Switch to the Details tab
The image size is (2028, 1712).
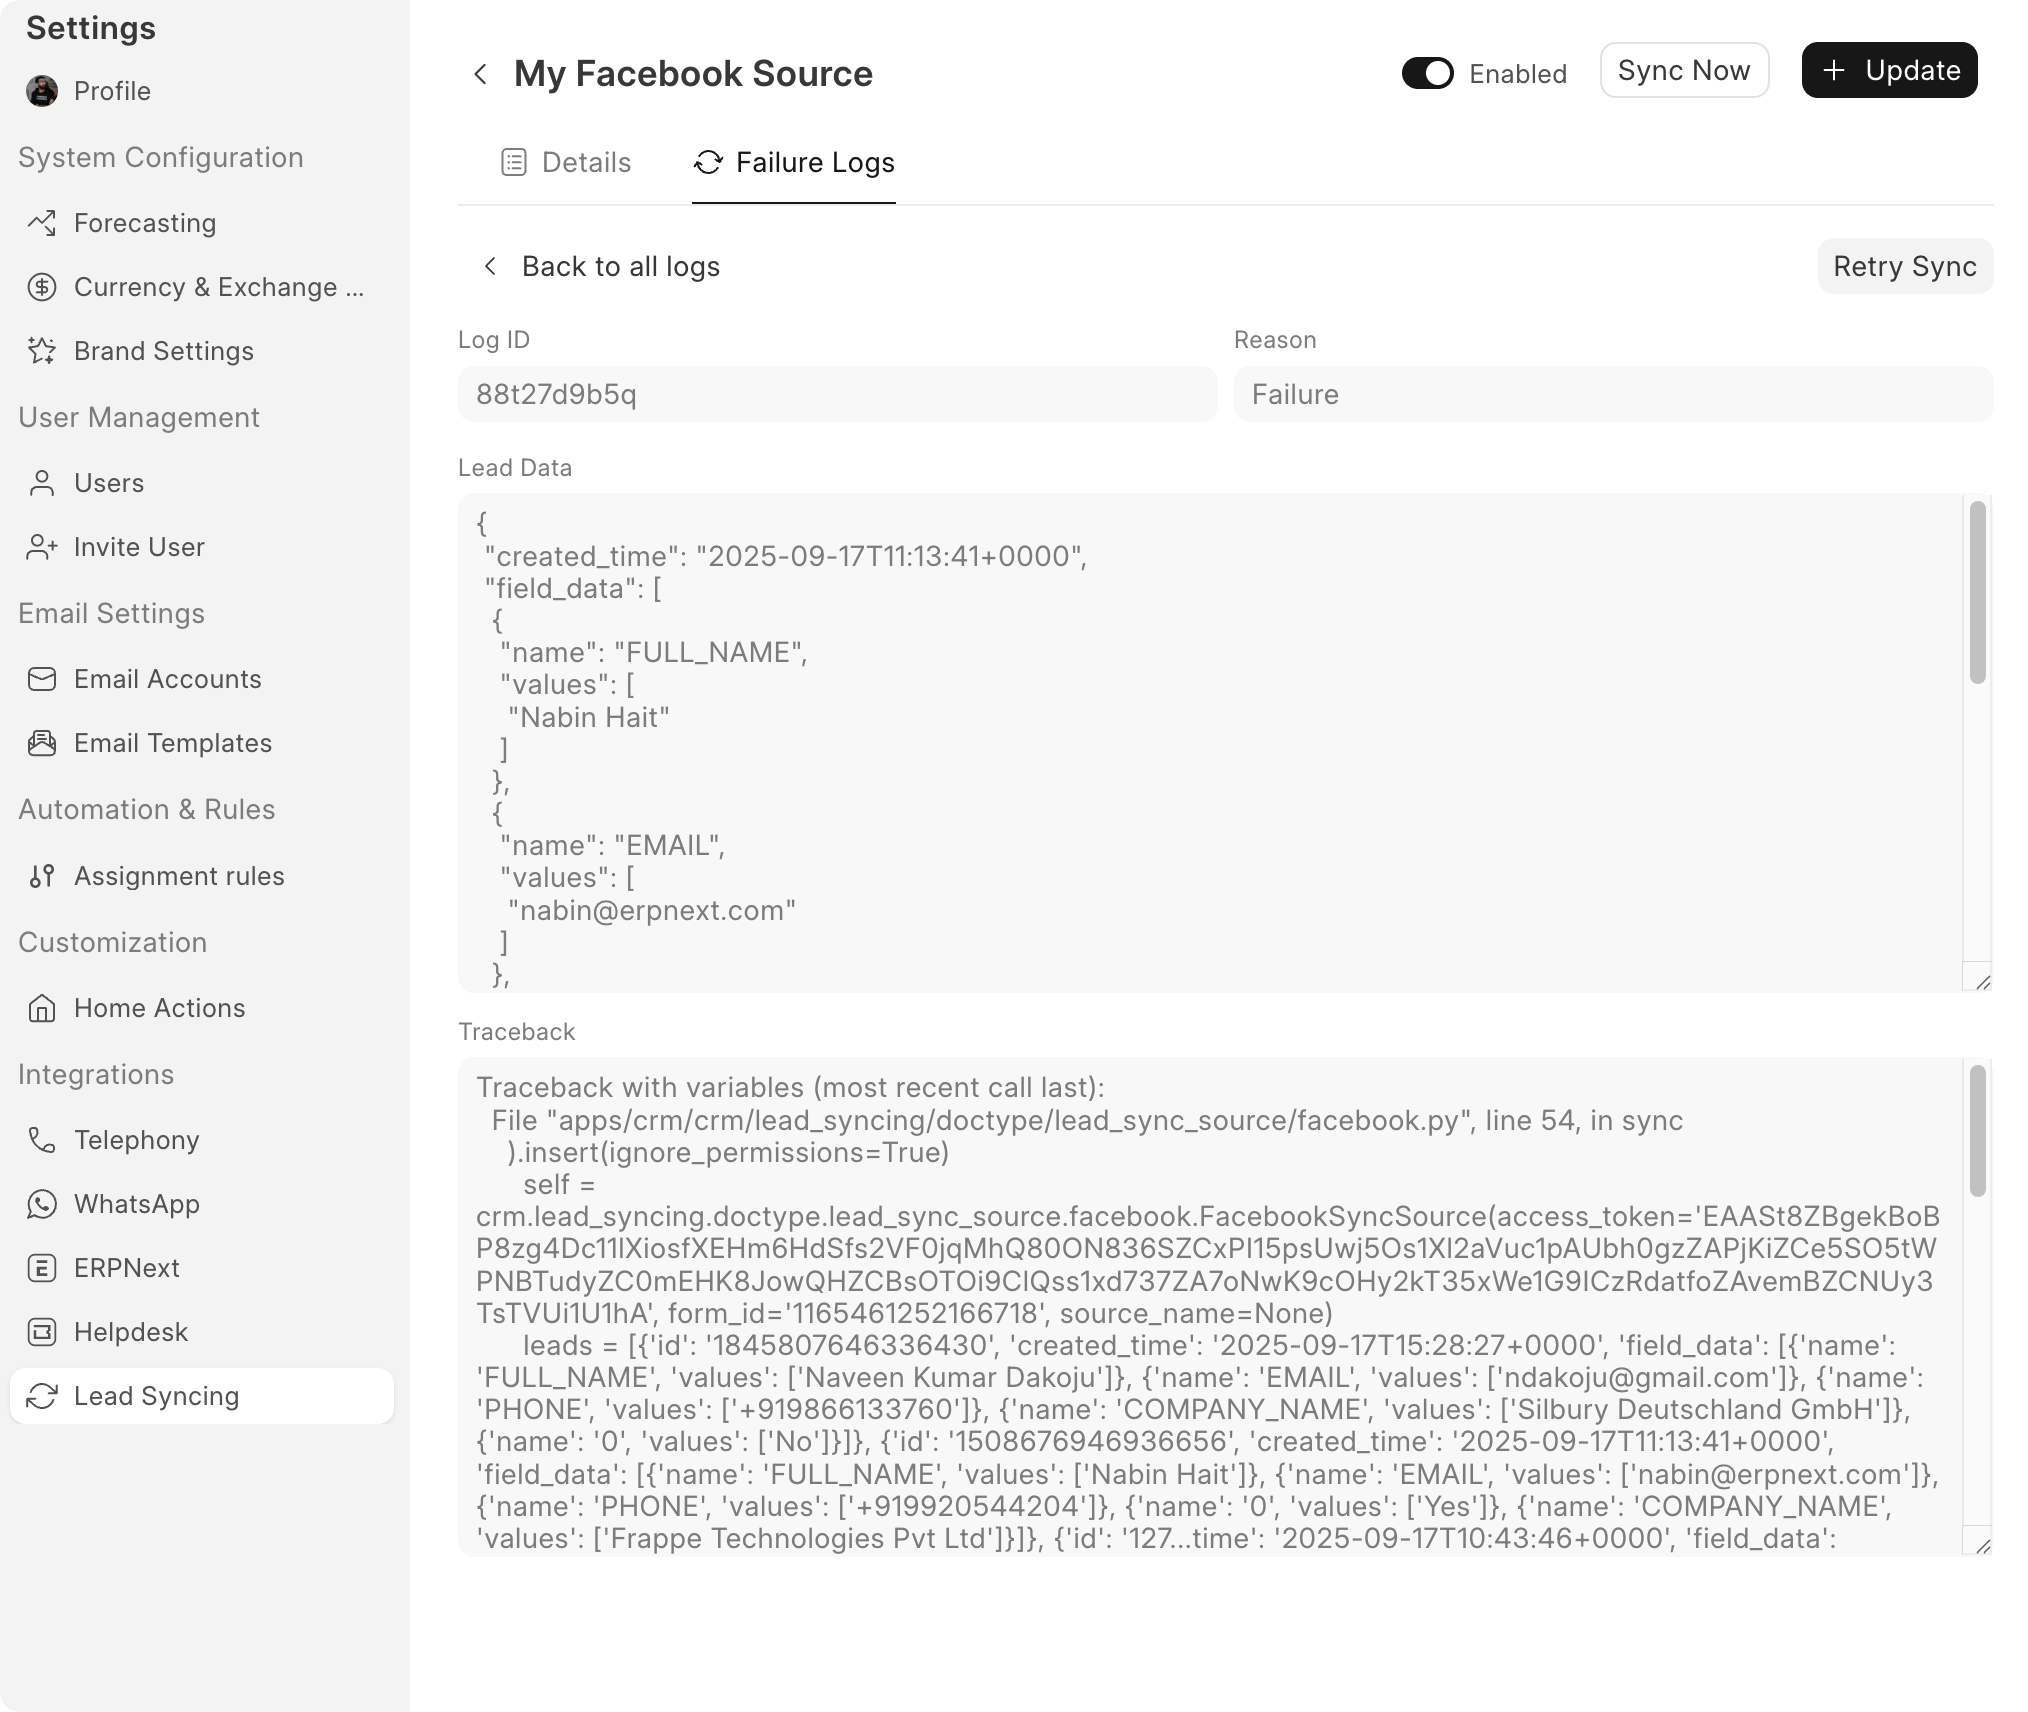(566, 162)
